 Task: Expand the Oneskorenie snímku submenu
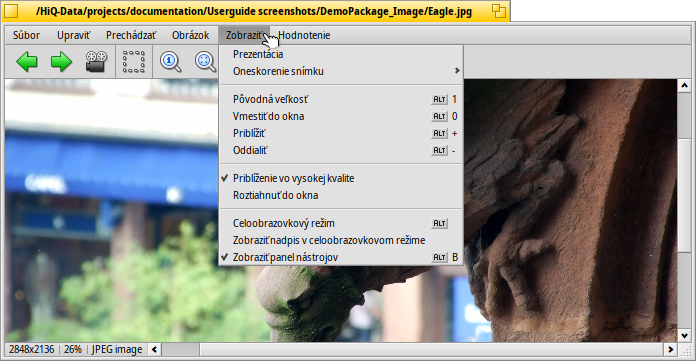point(341,71)
